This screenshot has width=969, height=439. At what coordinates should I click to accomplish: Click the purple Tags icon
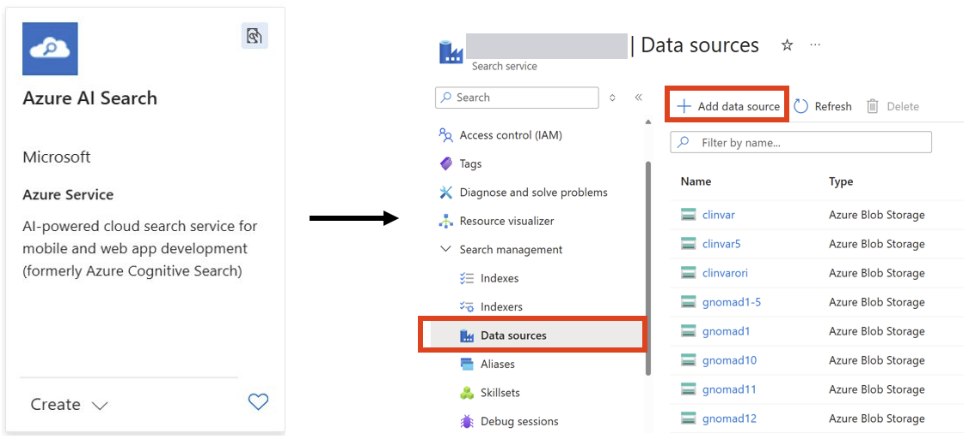(446, 164)
